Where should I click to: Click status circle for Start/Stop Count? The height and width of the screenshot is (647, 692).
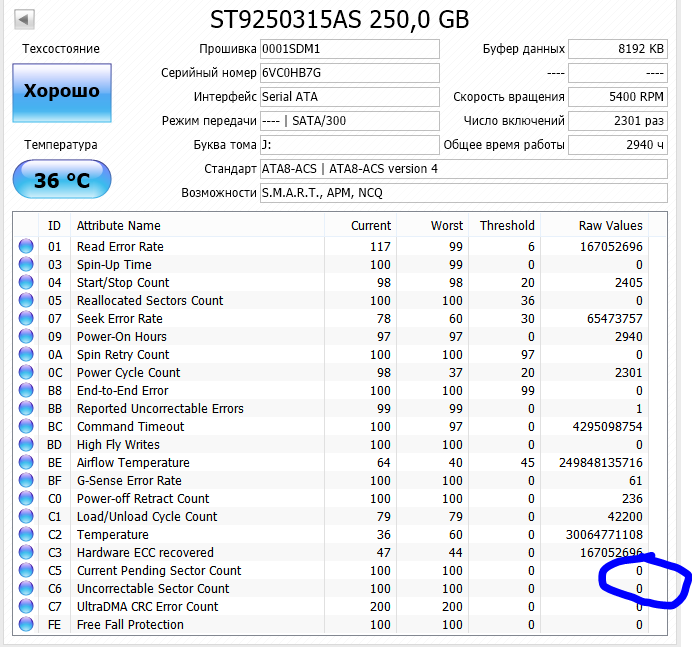(x=26, y=282)
